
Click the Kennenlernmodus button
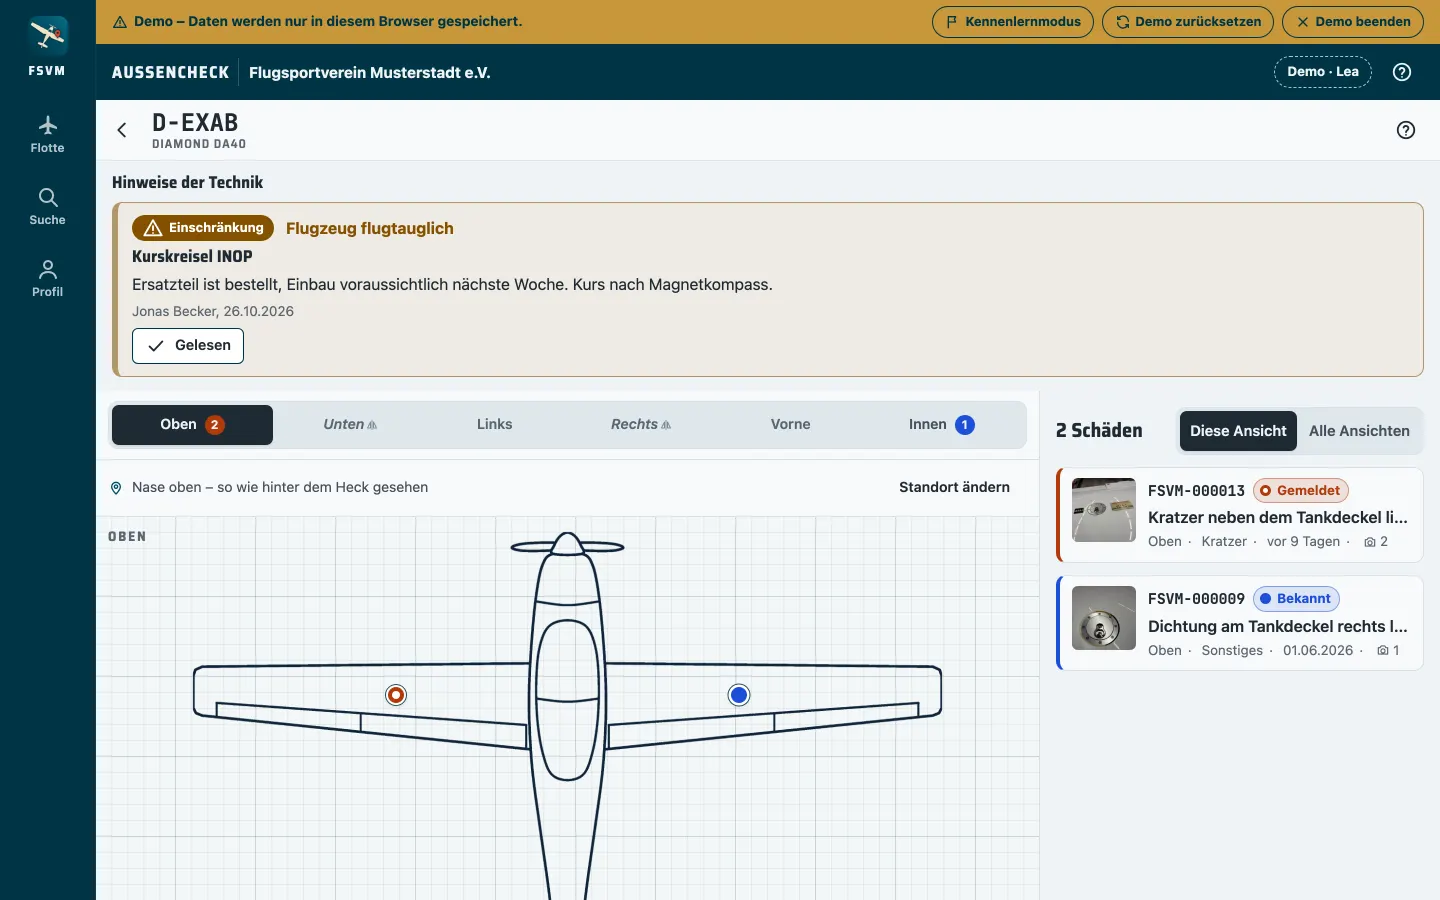[x=1013, y=22]
